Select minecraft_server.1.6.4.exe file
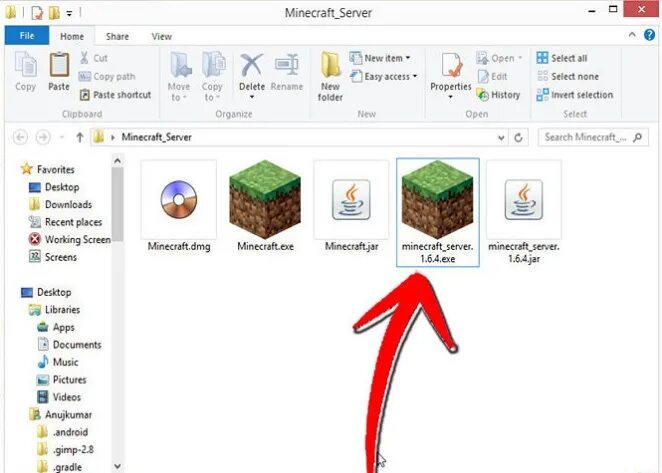The width and height of the screenshot is (662, 473). tap(438, 212)
